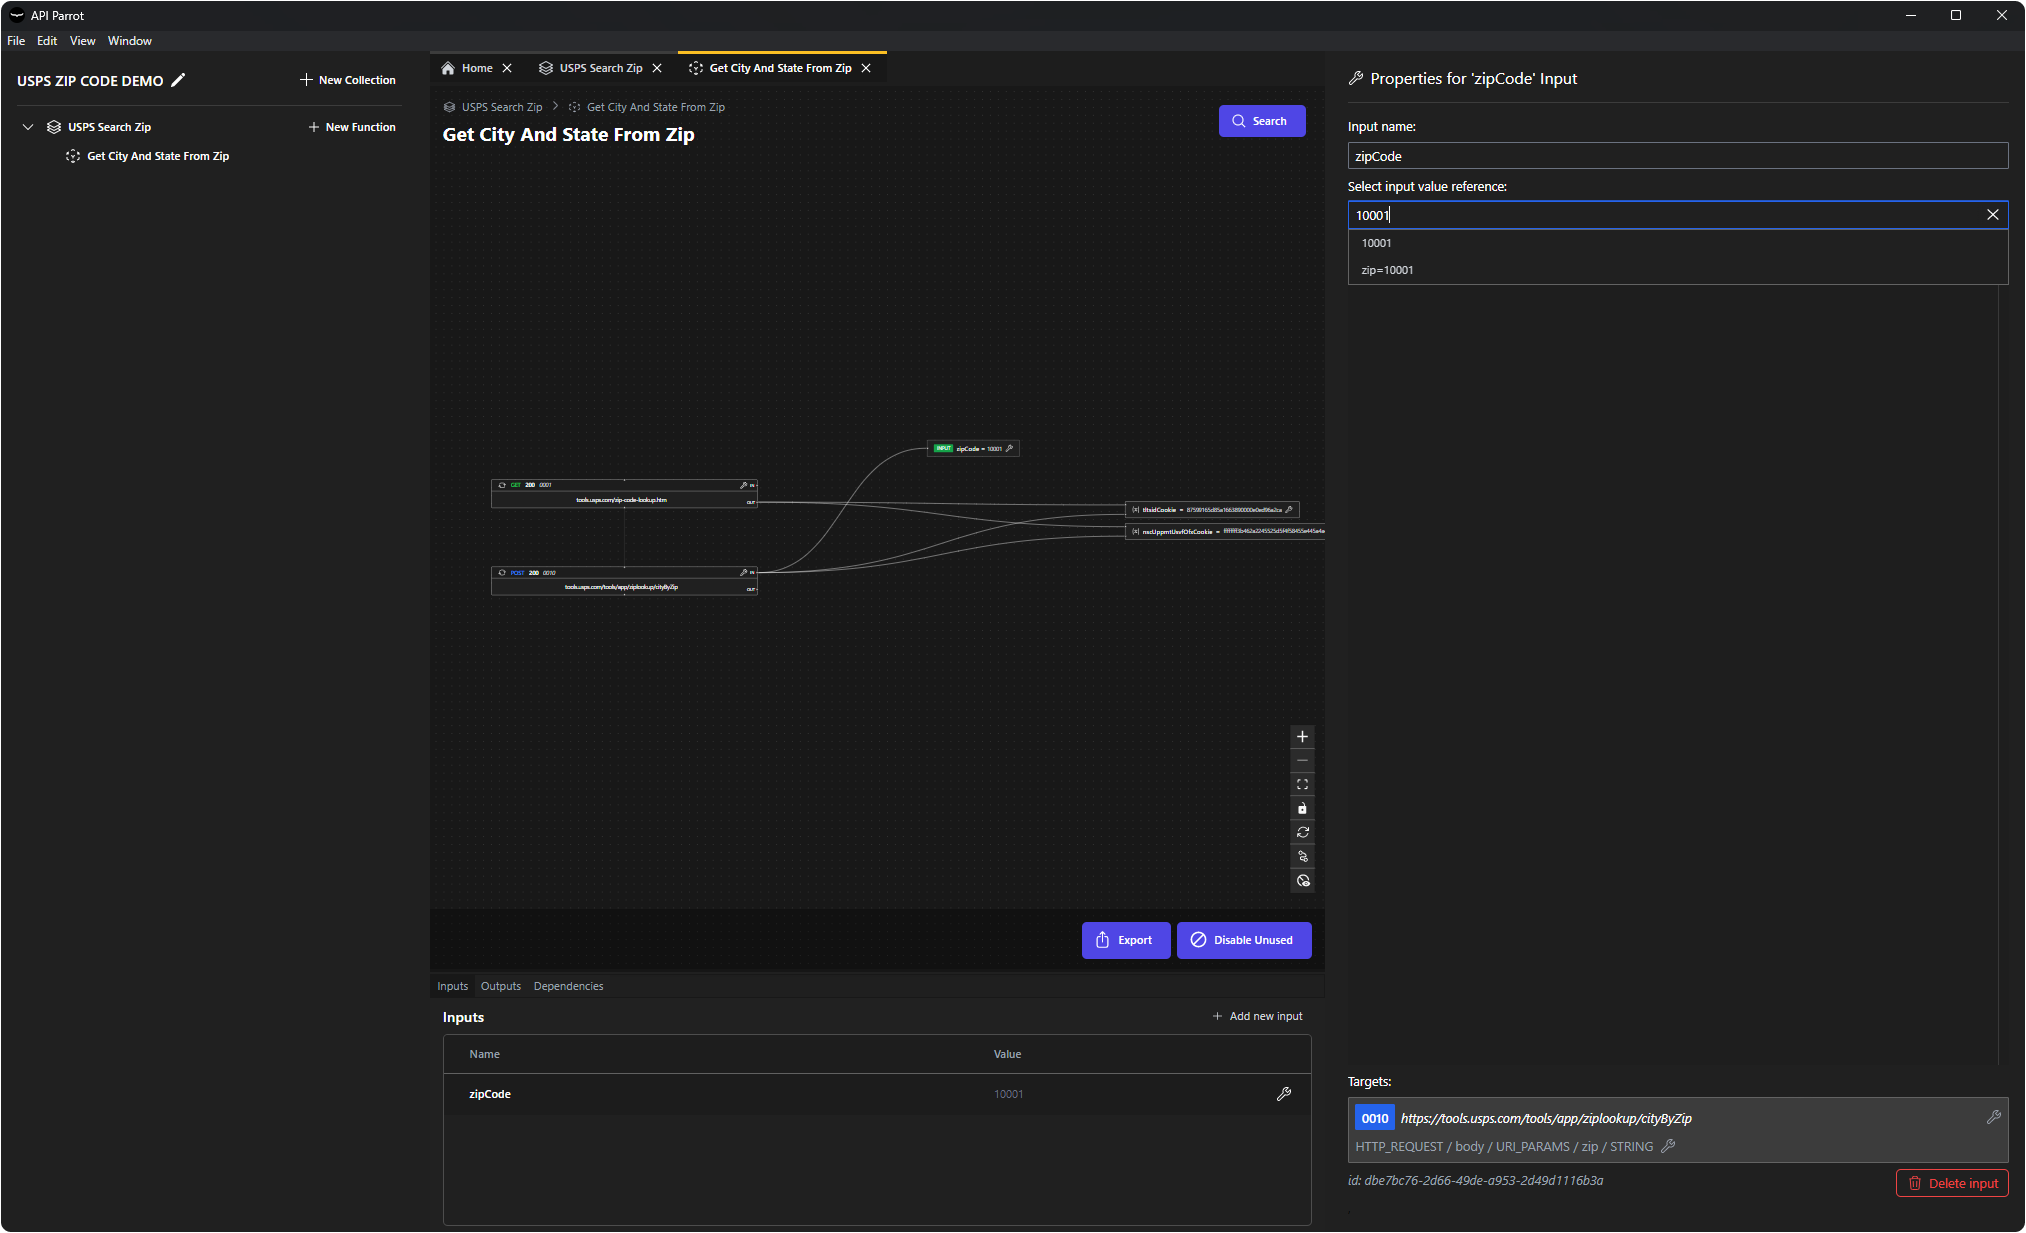
Task: Click the refresh layout icon
Action: [1302, 833]
